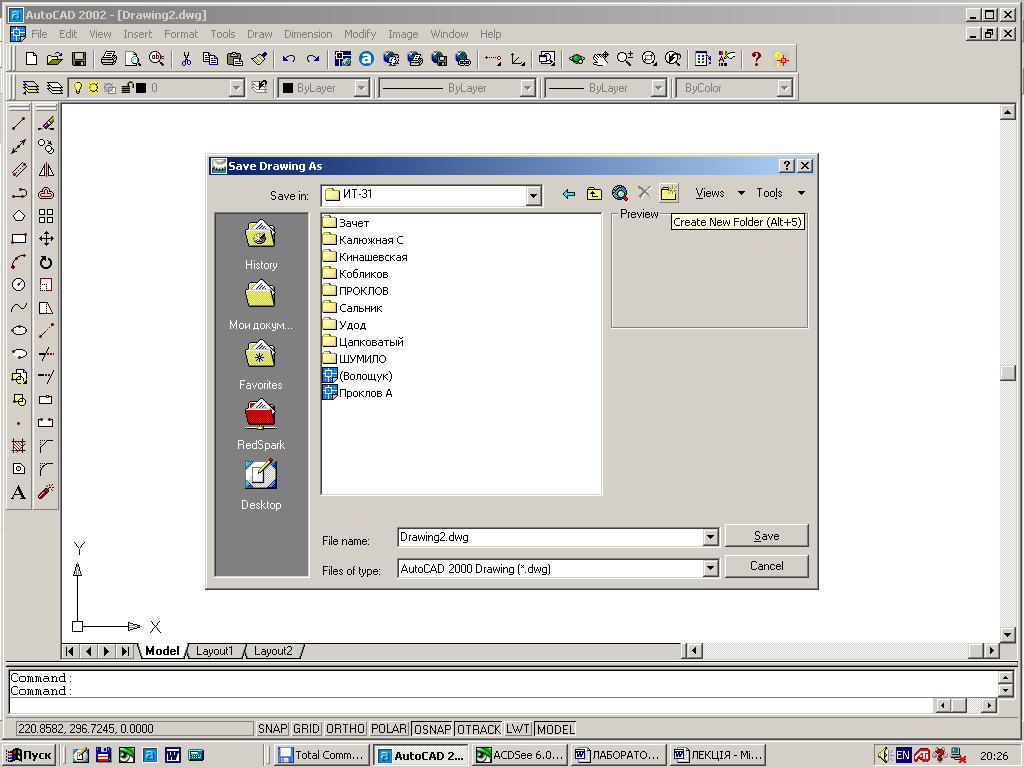Screen dimensions: 1024x768
Task: Click the Save button
Action: coord(766,536)
